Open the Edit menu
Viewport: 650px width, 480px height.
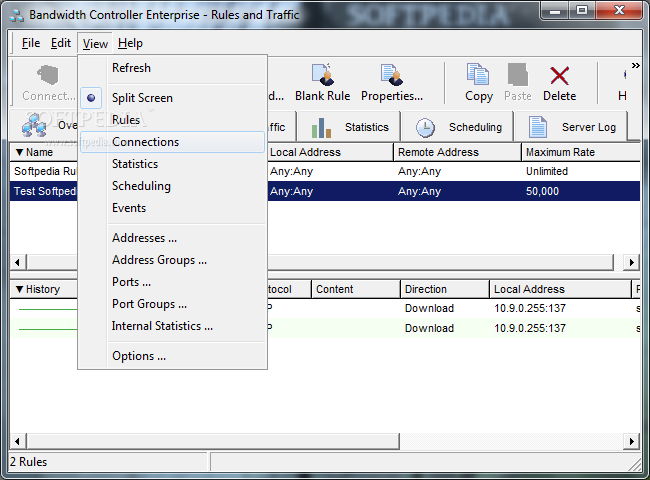tap(61, 43)
